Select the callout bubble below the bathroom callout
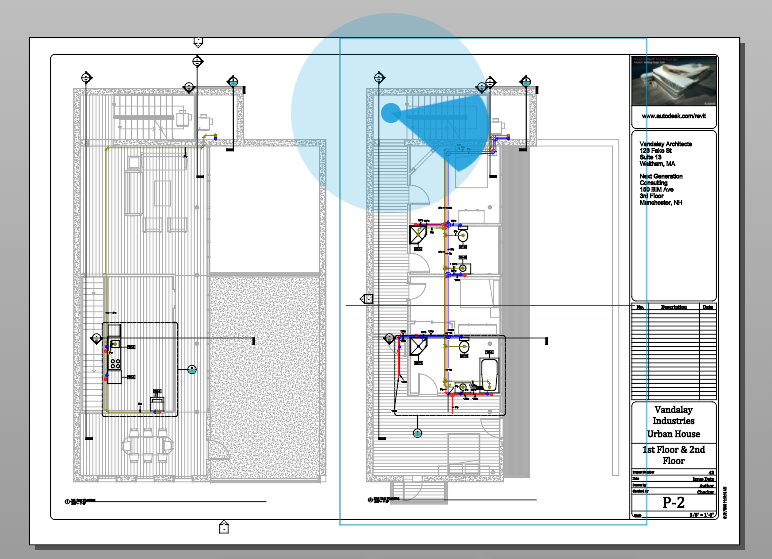The image size is (772, 559). (x=418, y=433)
